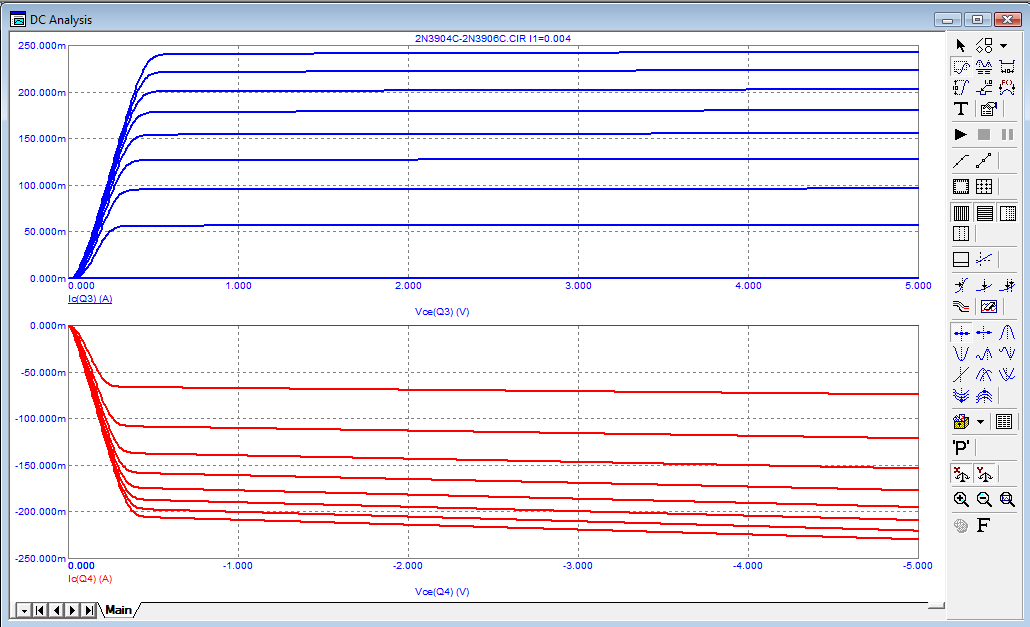The image size is (1030, 627).
Task: Select the Bottom cursor mode icon
Action: click(1007, 375)
